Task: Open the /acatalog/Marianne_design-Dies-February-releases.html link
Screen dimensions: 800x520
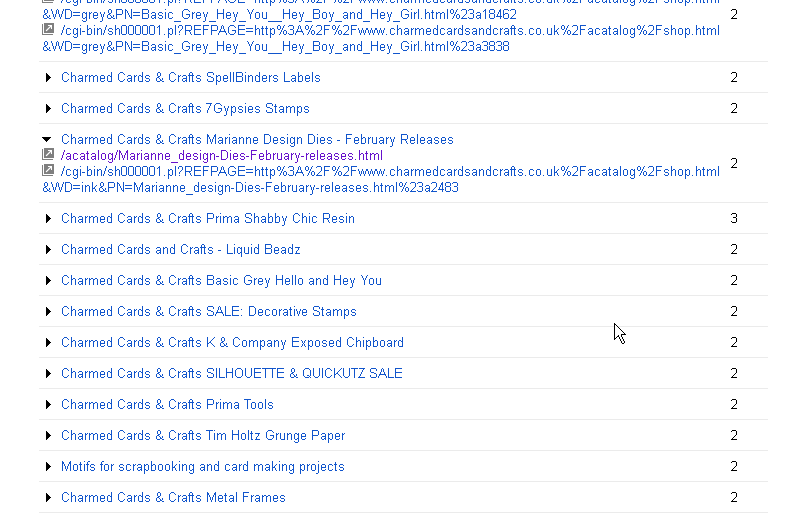Action: point(221,156)
